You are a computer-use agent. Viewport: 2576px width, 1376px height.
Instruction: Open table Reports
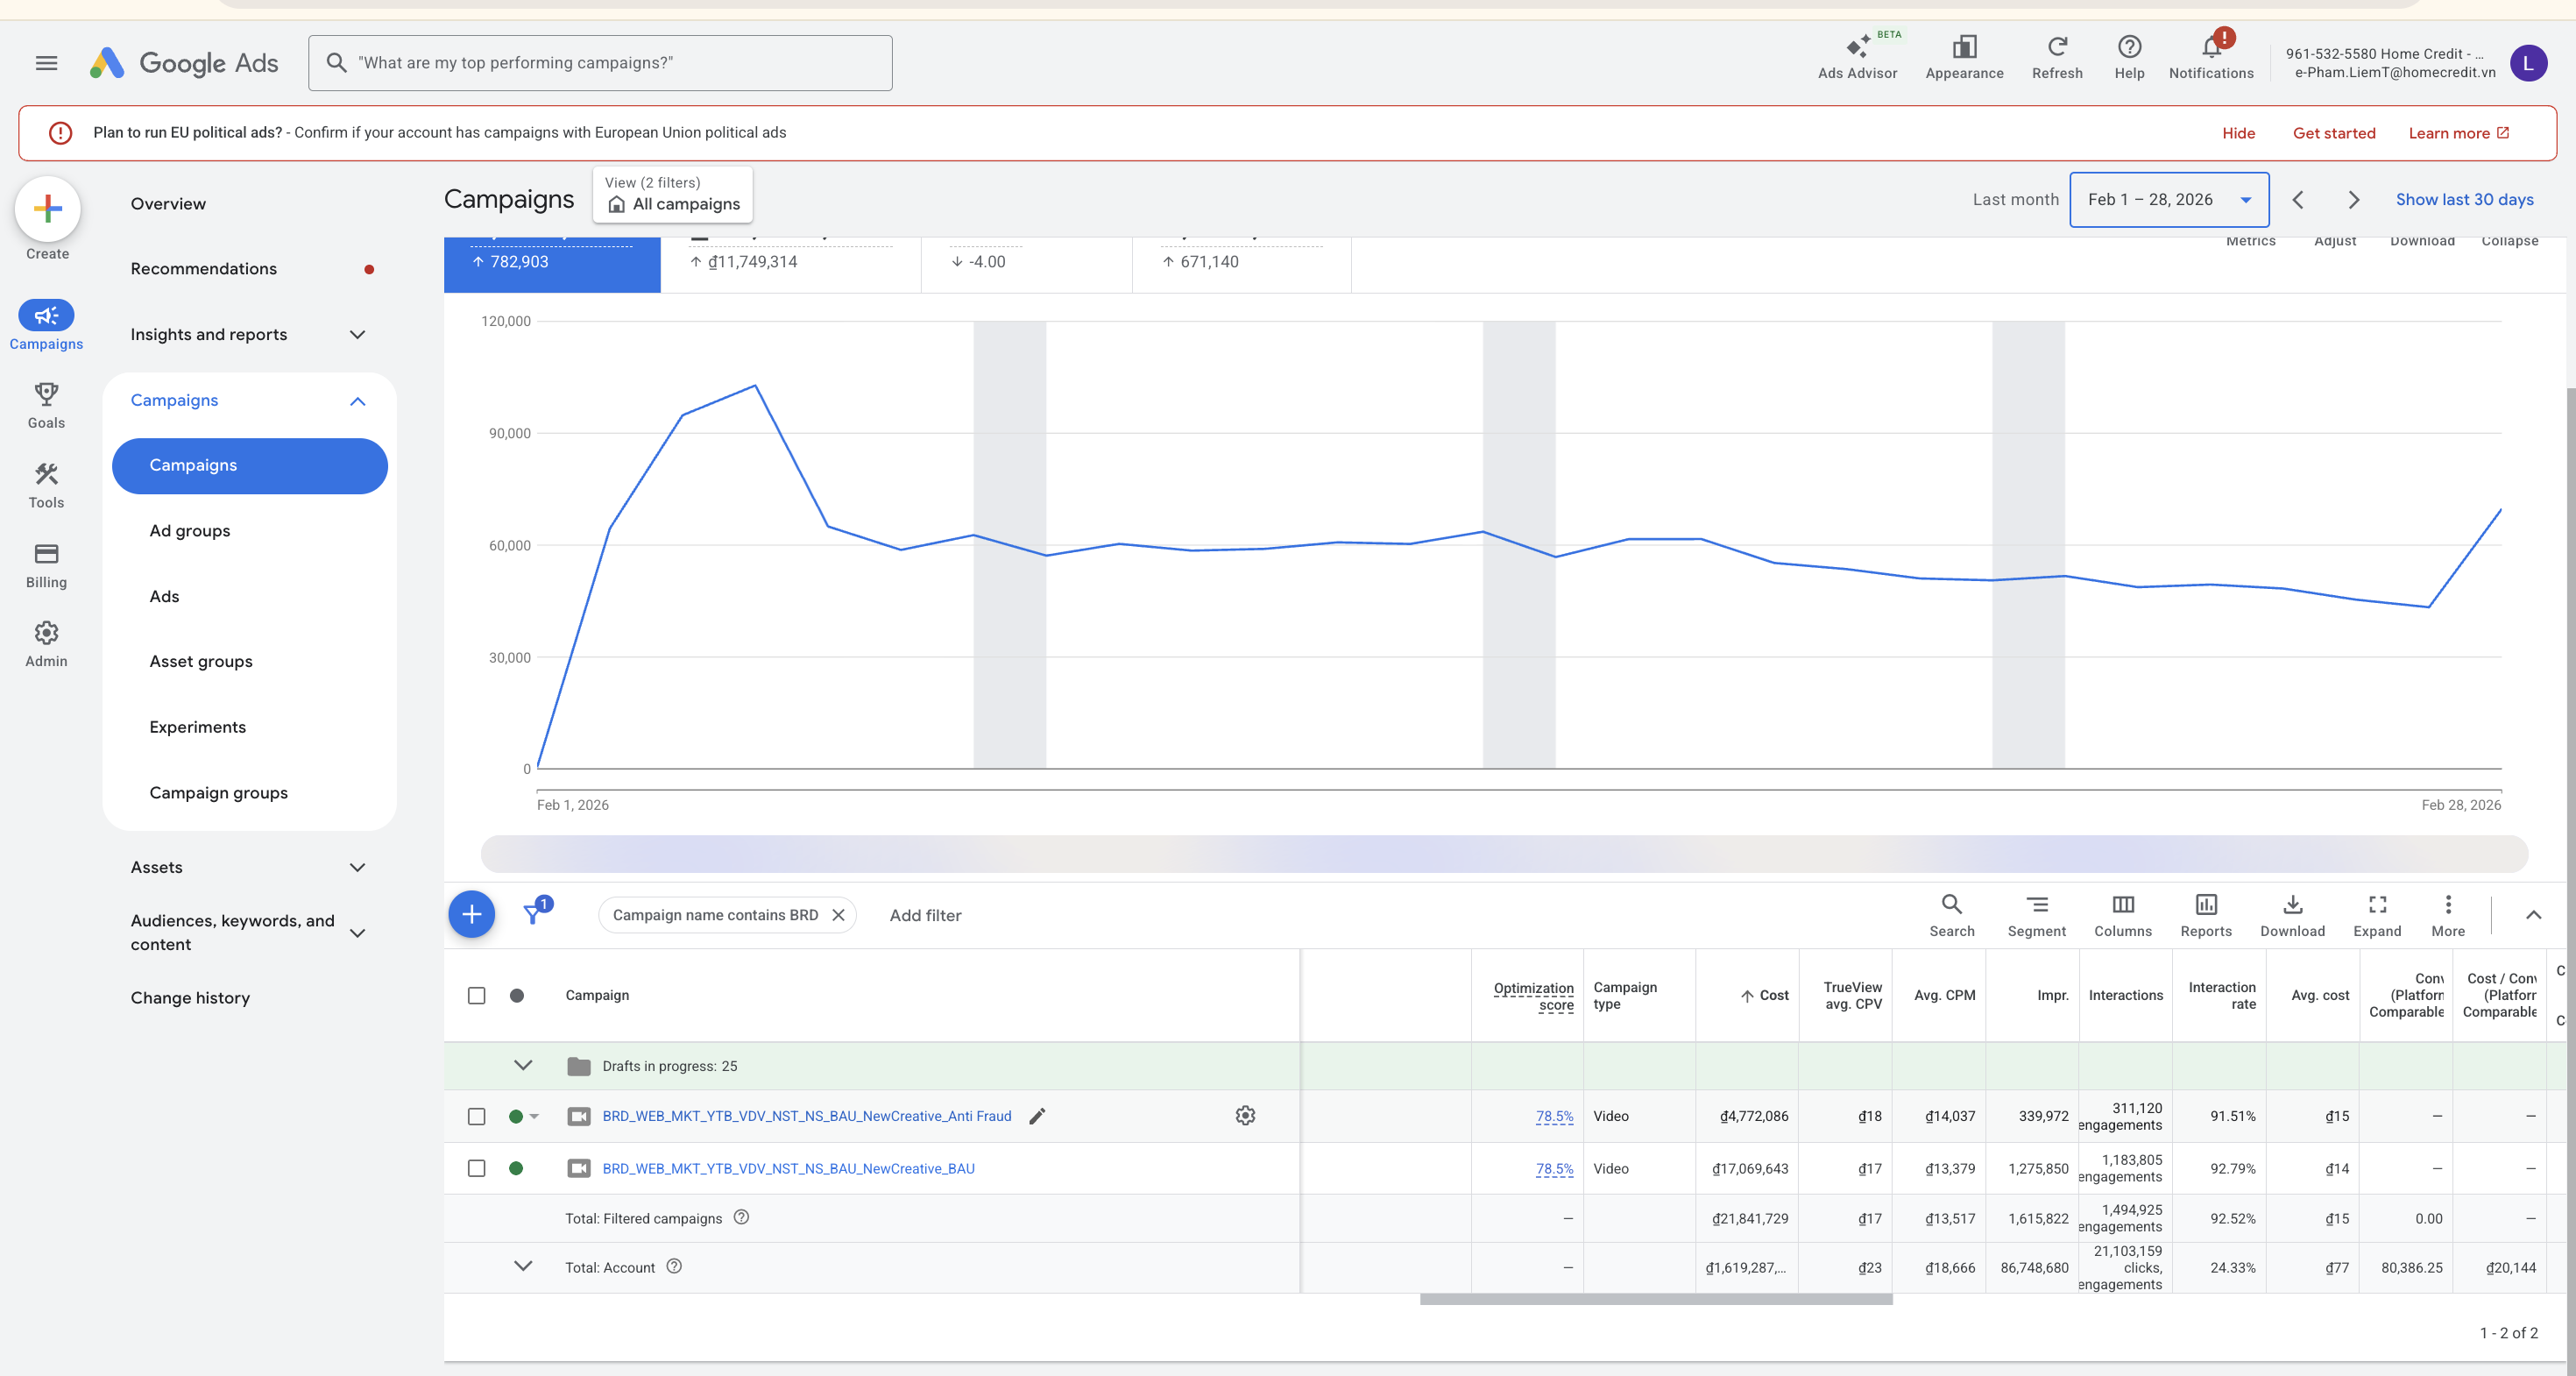(x=2206, y=915)
